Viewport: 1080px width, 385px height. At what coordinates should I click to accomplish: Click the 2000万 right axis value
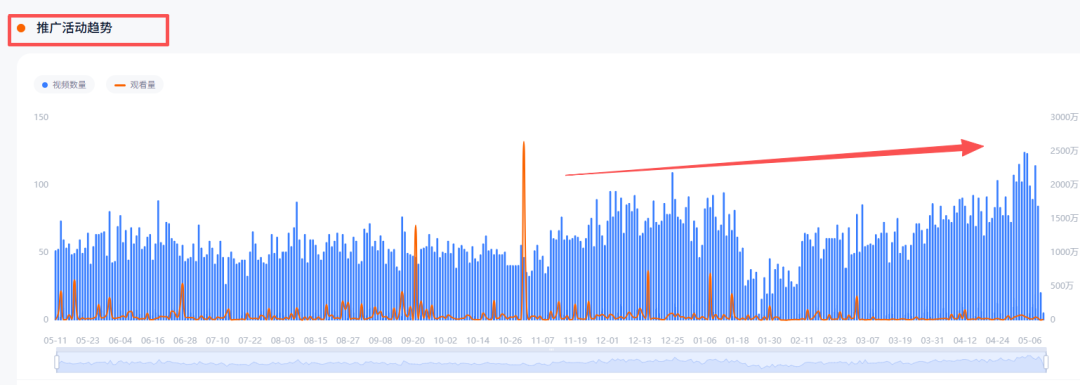click(x=1064, y=185)
